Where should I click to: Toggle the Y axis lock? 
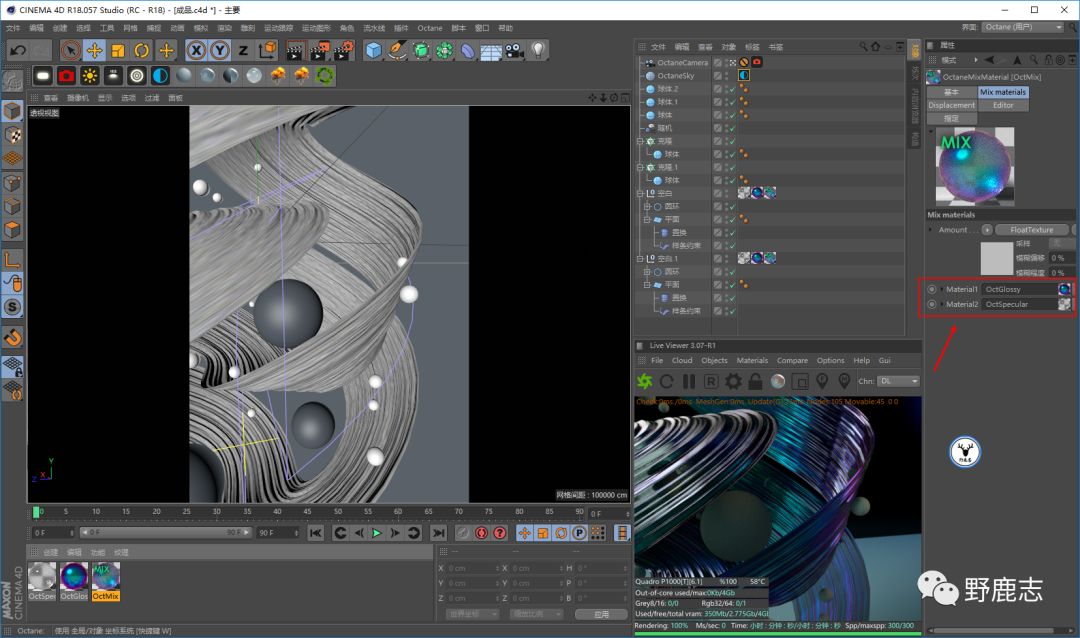(219, 50)
